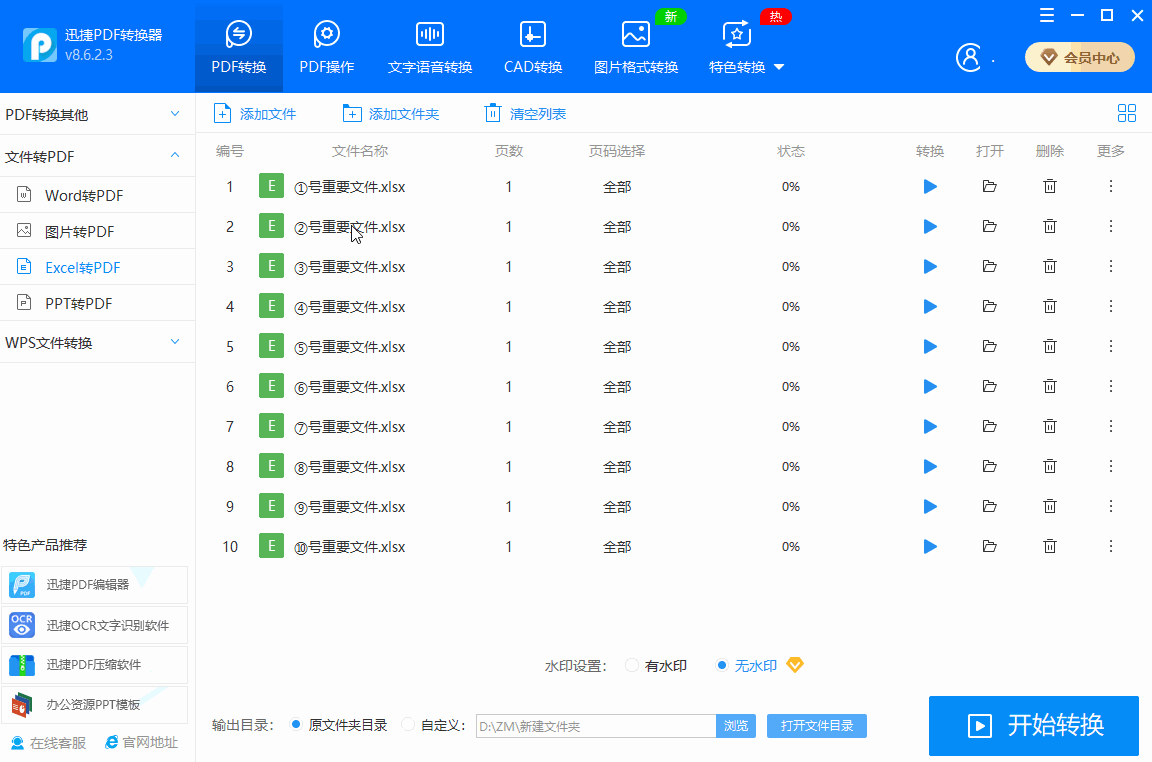Click 在线客服 for support
This screenshot has height=762, width=1152.
coord(48,743)
